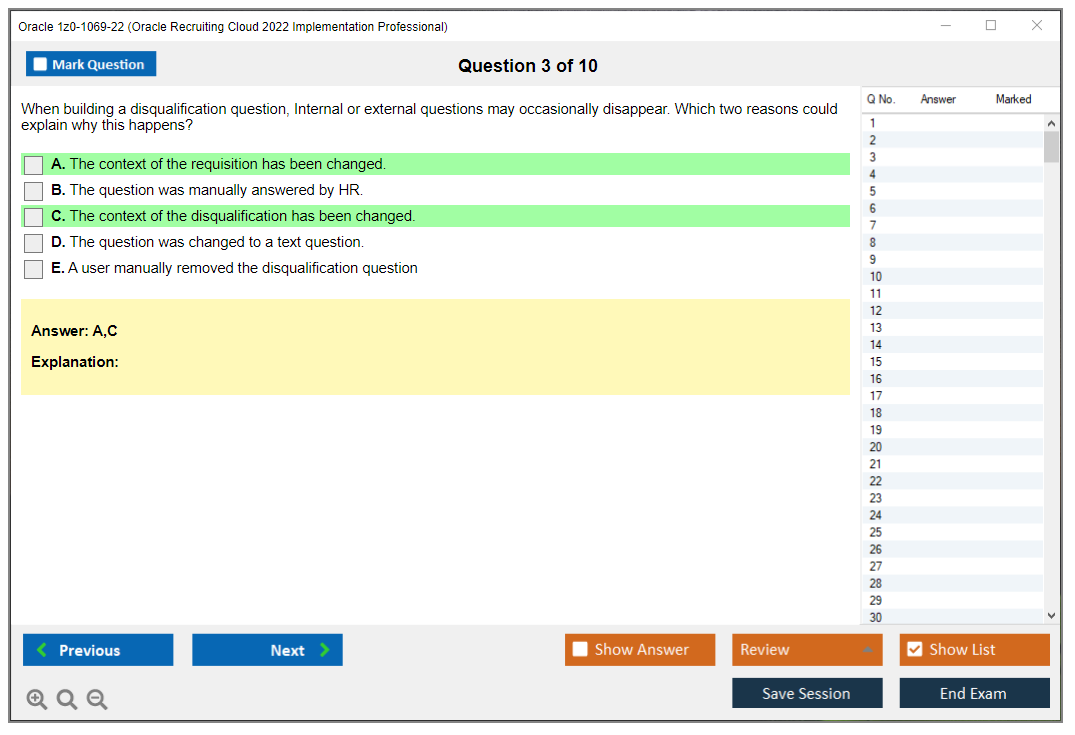The width and height of the screenshot is (1075, 735).
Task: Check answer option C checkbox
Action: pyautogui.click(x=33, y=216)
